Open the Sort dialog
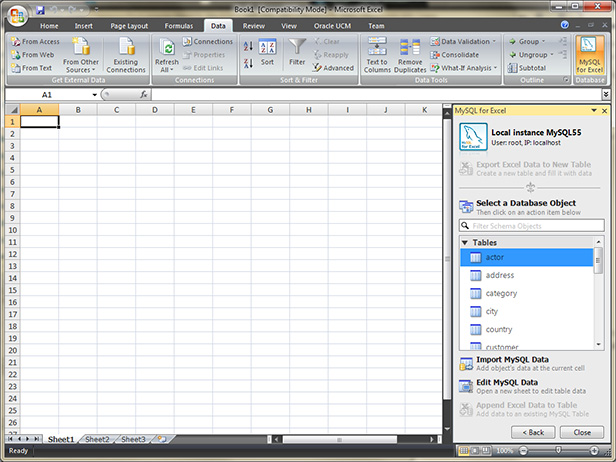Screen dimensions: 616x462 267,52
